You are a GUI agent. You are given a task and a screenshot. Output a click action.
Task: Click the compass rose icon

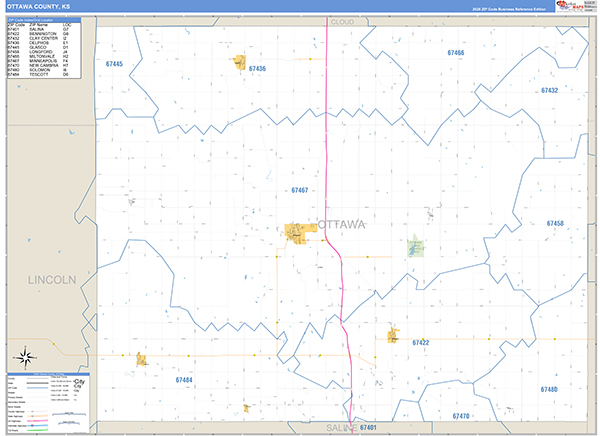[x=25, y=358]
